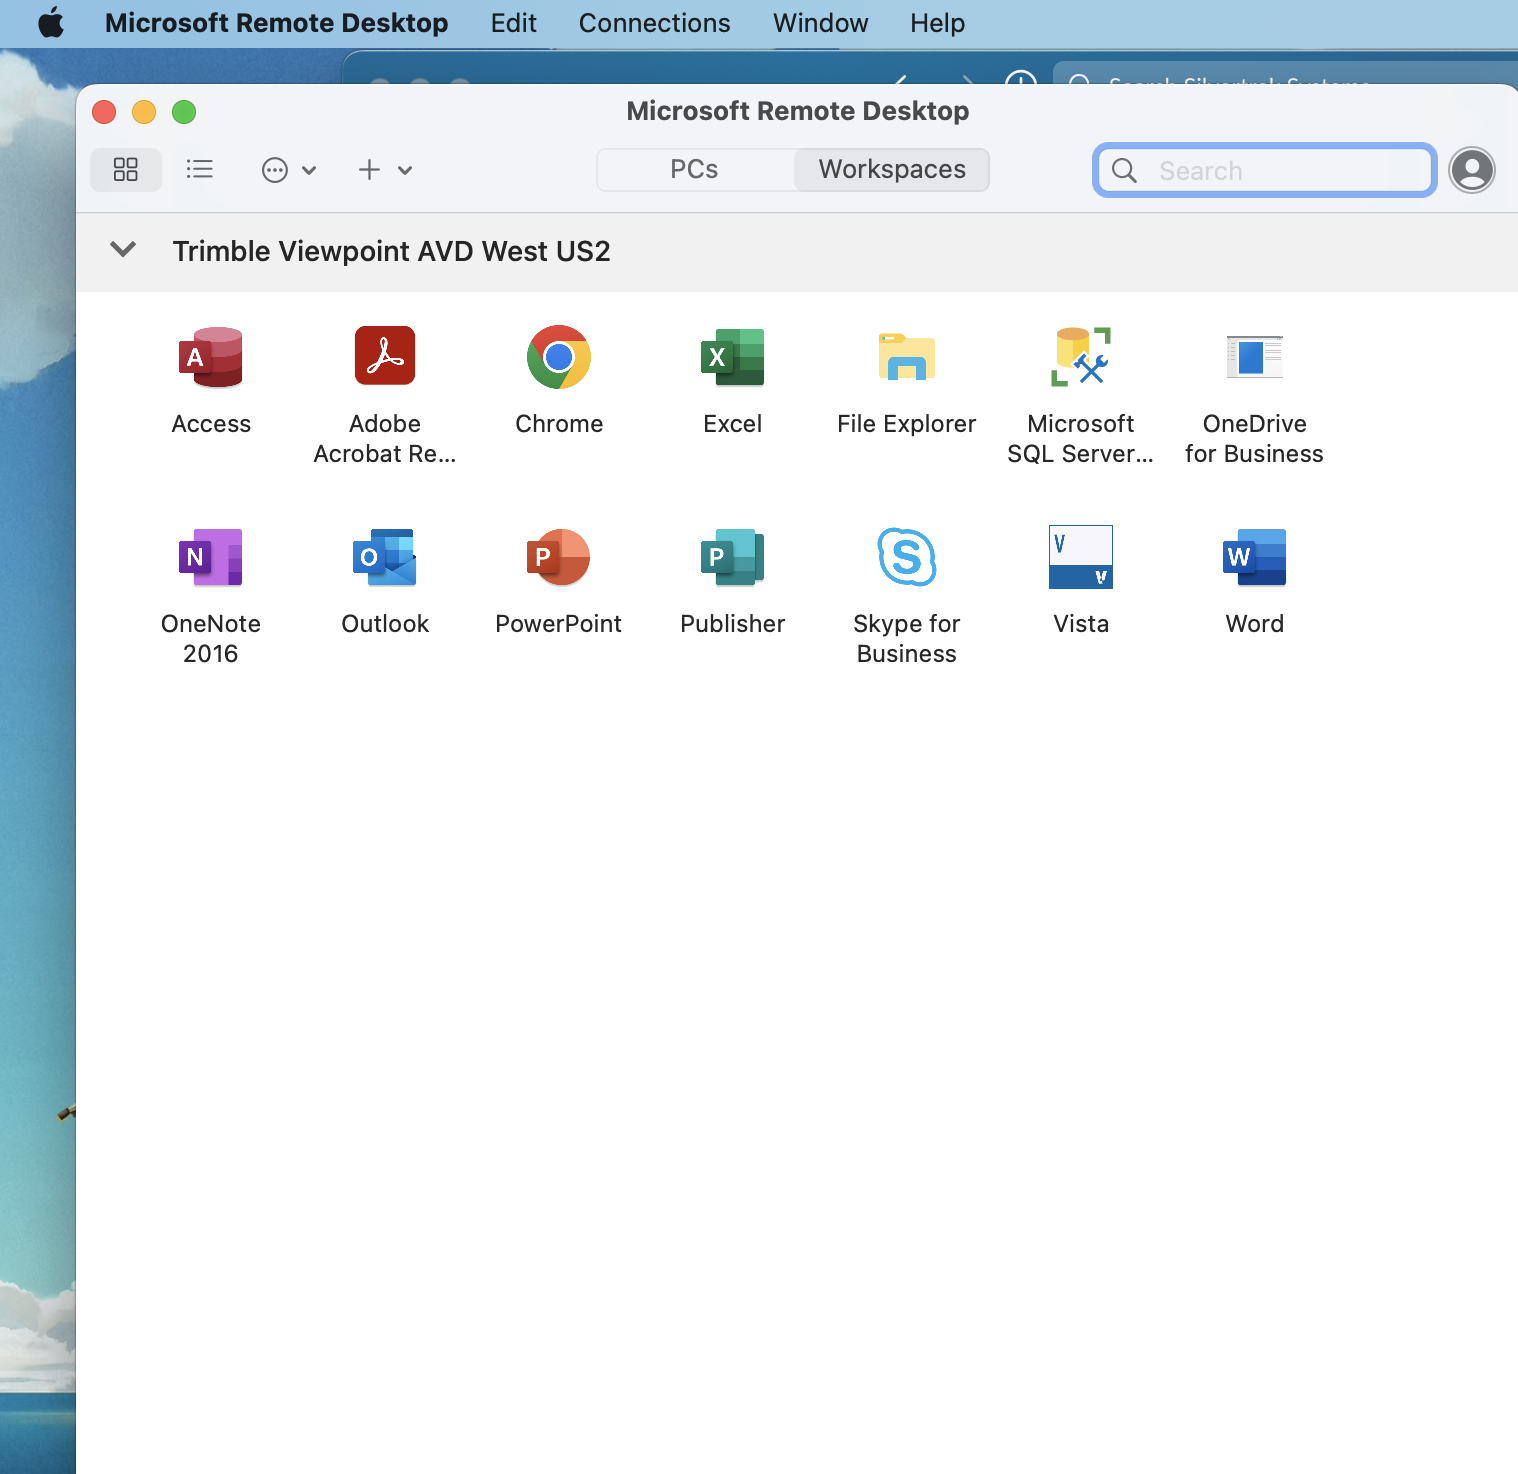Open OneDrive for Business app

point(1255,357)
